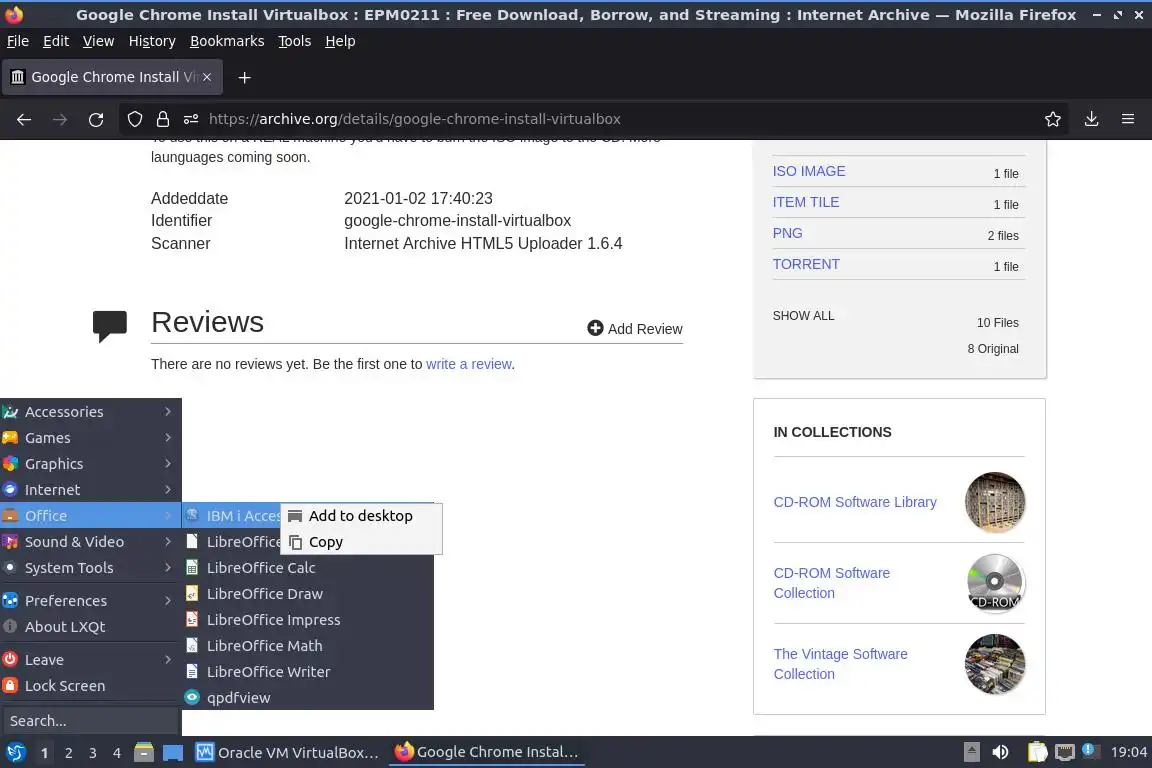Focus the start menu Search field
This screenshot has width=1152, height=768.
[90, 721]
